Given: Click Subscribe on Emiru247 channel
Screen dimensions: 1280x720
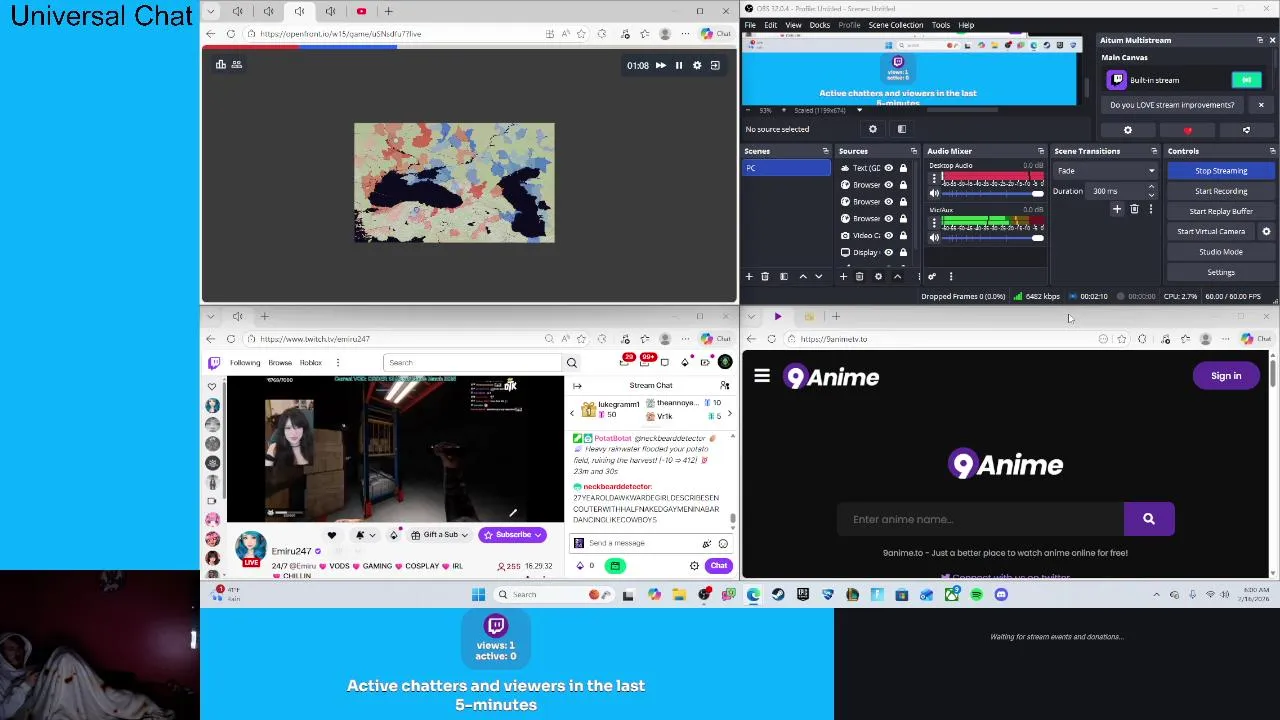Looking at the screenshot, I should click(513, 535).
